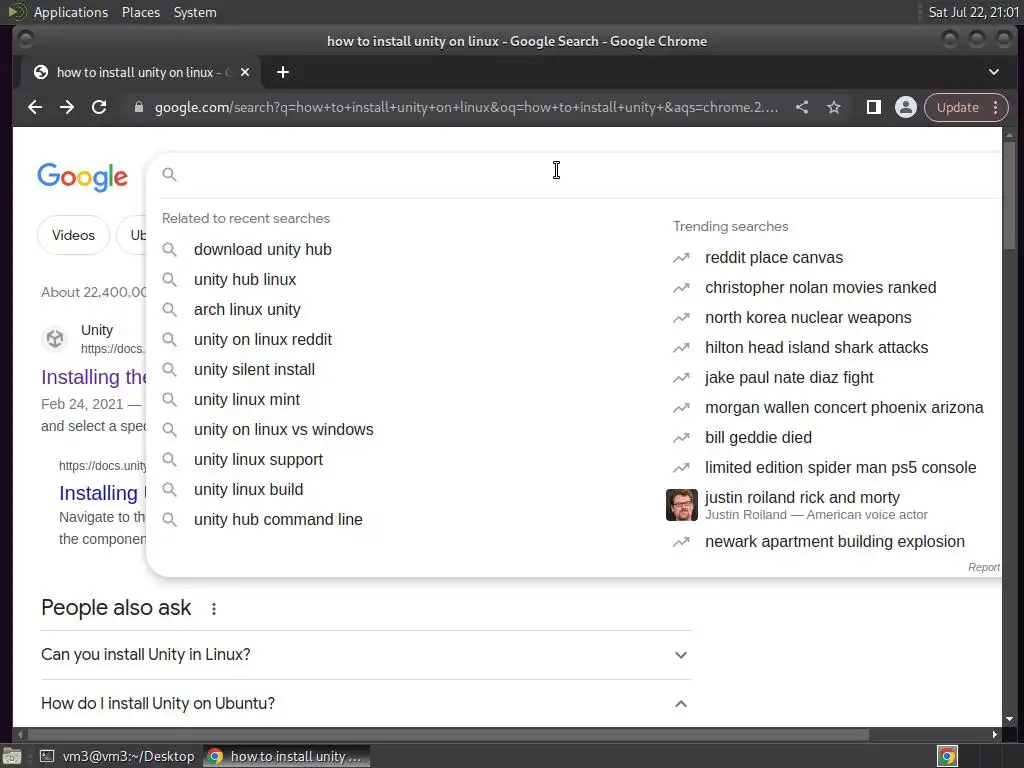This screenshot has width=1024, height=768.
Task: Open trending search 'north korea nuclear weapons'
Action: (808, 317)
